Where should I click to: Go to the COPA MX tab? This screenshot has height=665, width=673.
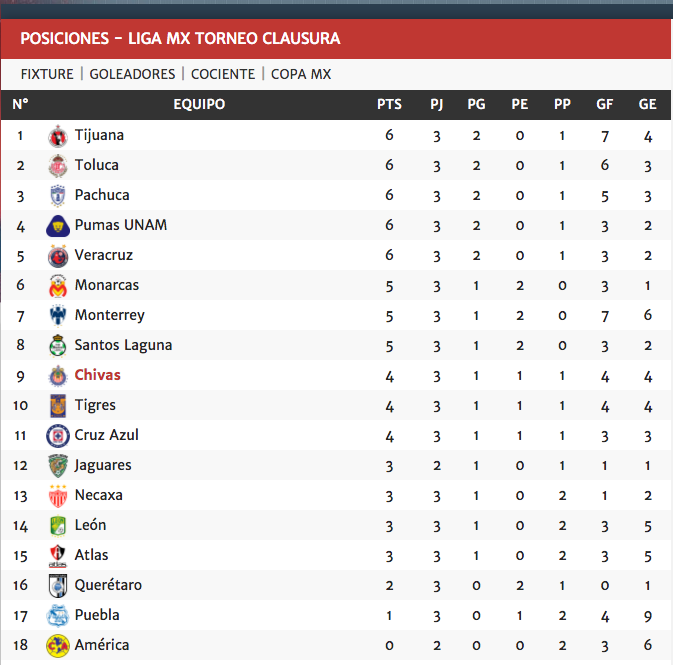point(301,74)
